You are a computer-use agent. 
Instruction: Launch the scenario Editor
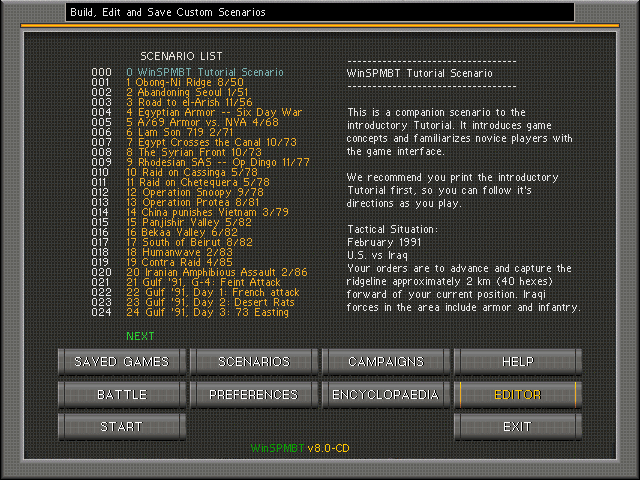pyautogui.click(x=518, y=394)
